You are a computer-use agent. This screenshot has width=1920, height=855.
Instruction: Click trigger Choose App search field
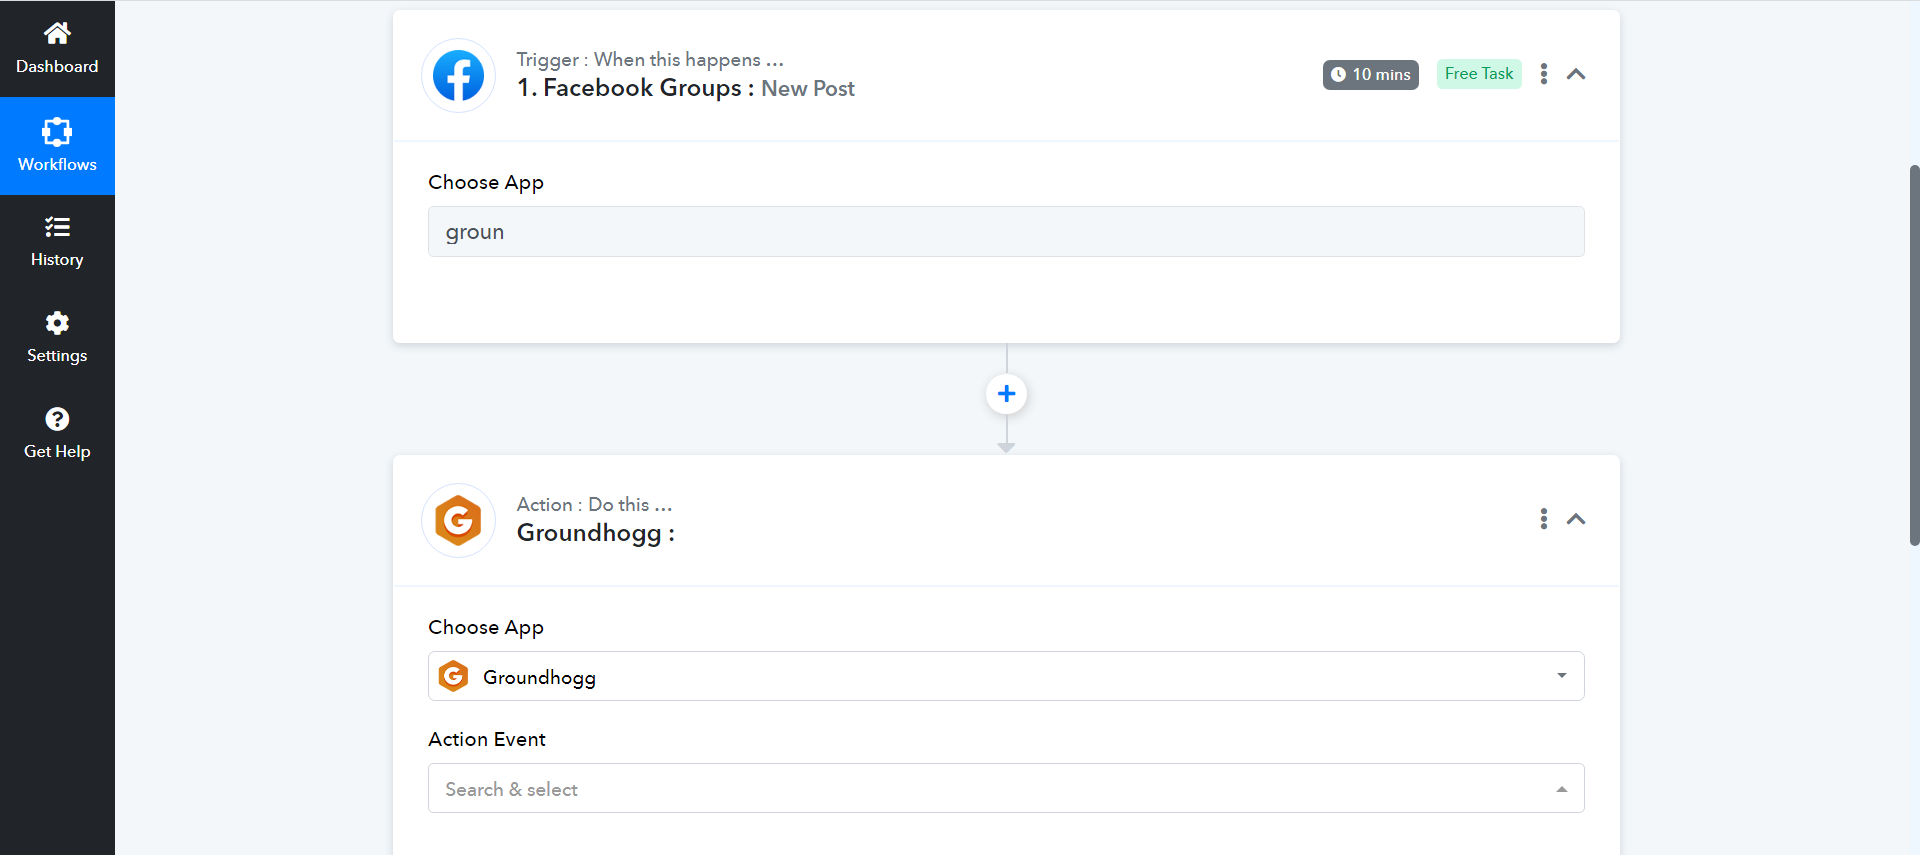(1006, 232)
